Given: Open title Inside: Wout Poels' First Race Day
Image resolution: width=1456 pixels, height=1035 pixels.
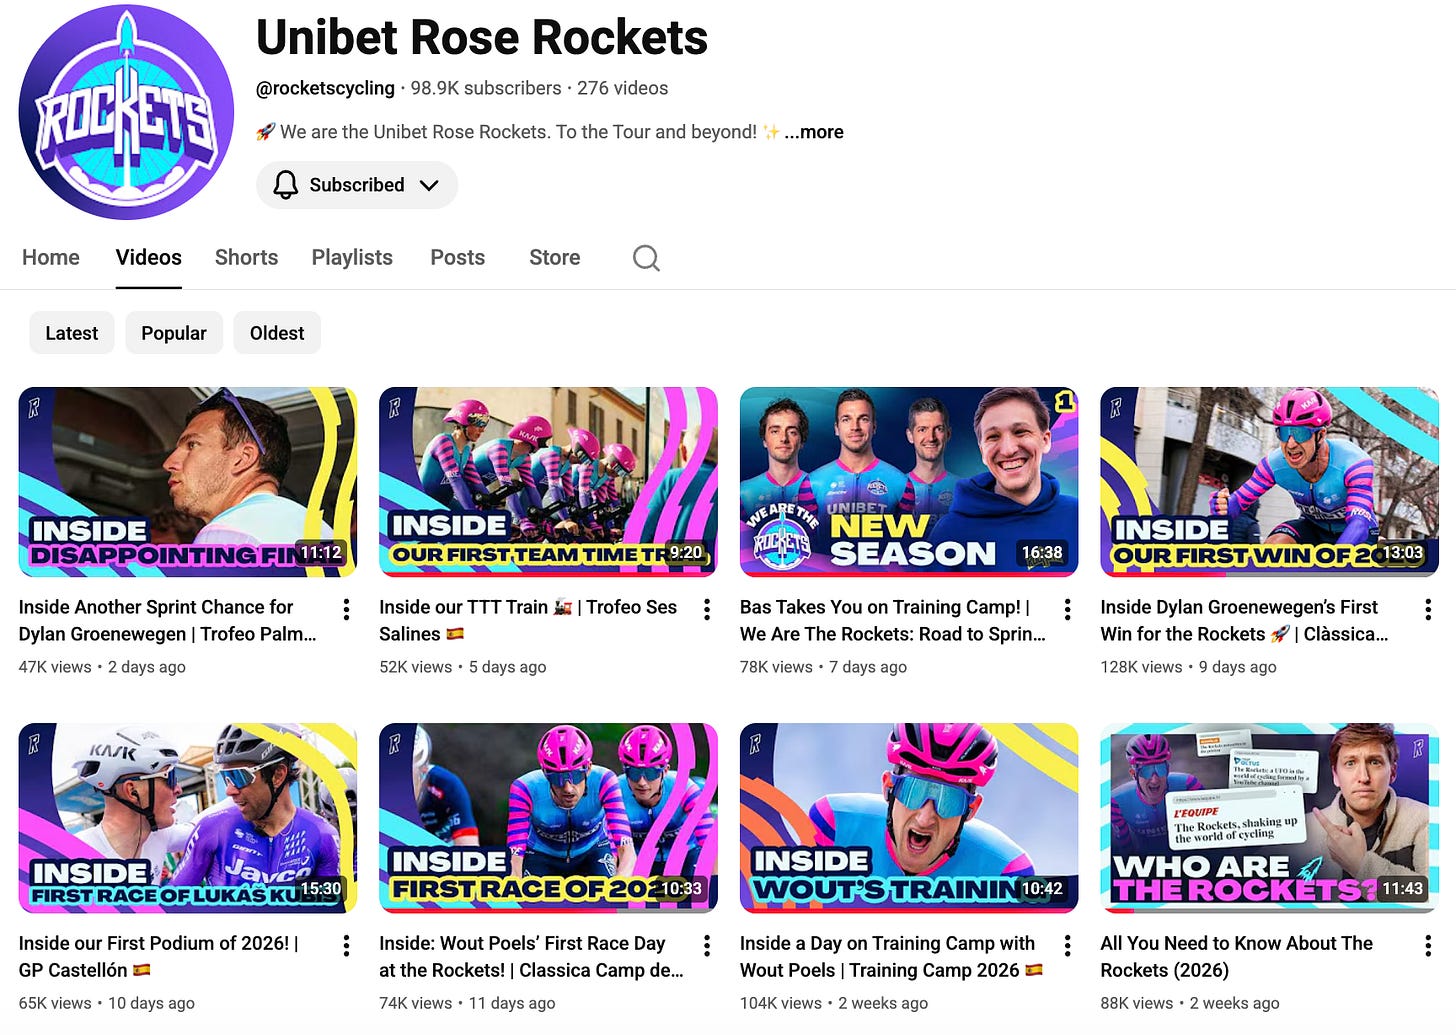Looking at the screenshot, I should pyautogui.click(x=531, y=956).
